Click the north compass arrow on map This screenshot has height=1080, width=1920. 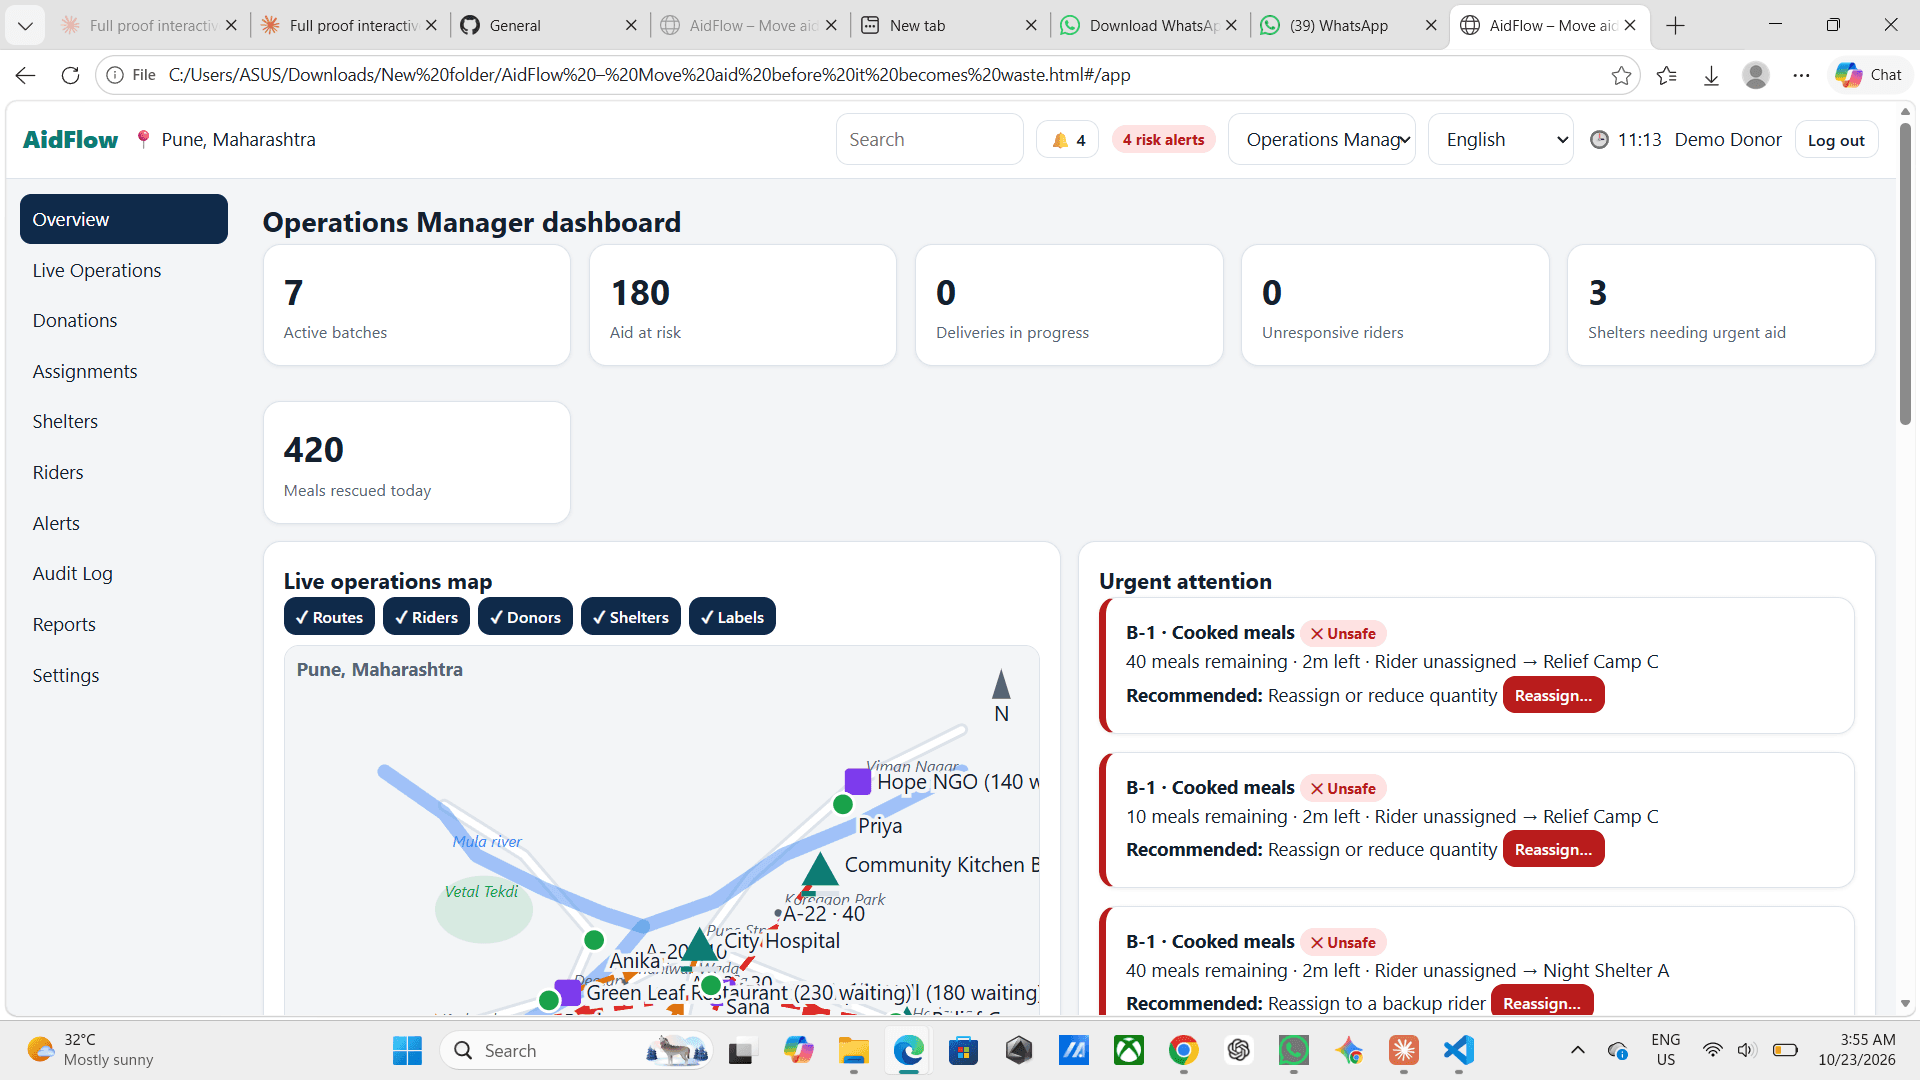tap(1001, 685)
